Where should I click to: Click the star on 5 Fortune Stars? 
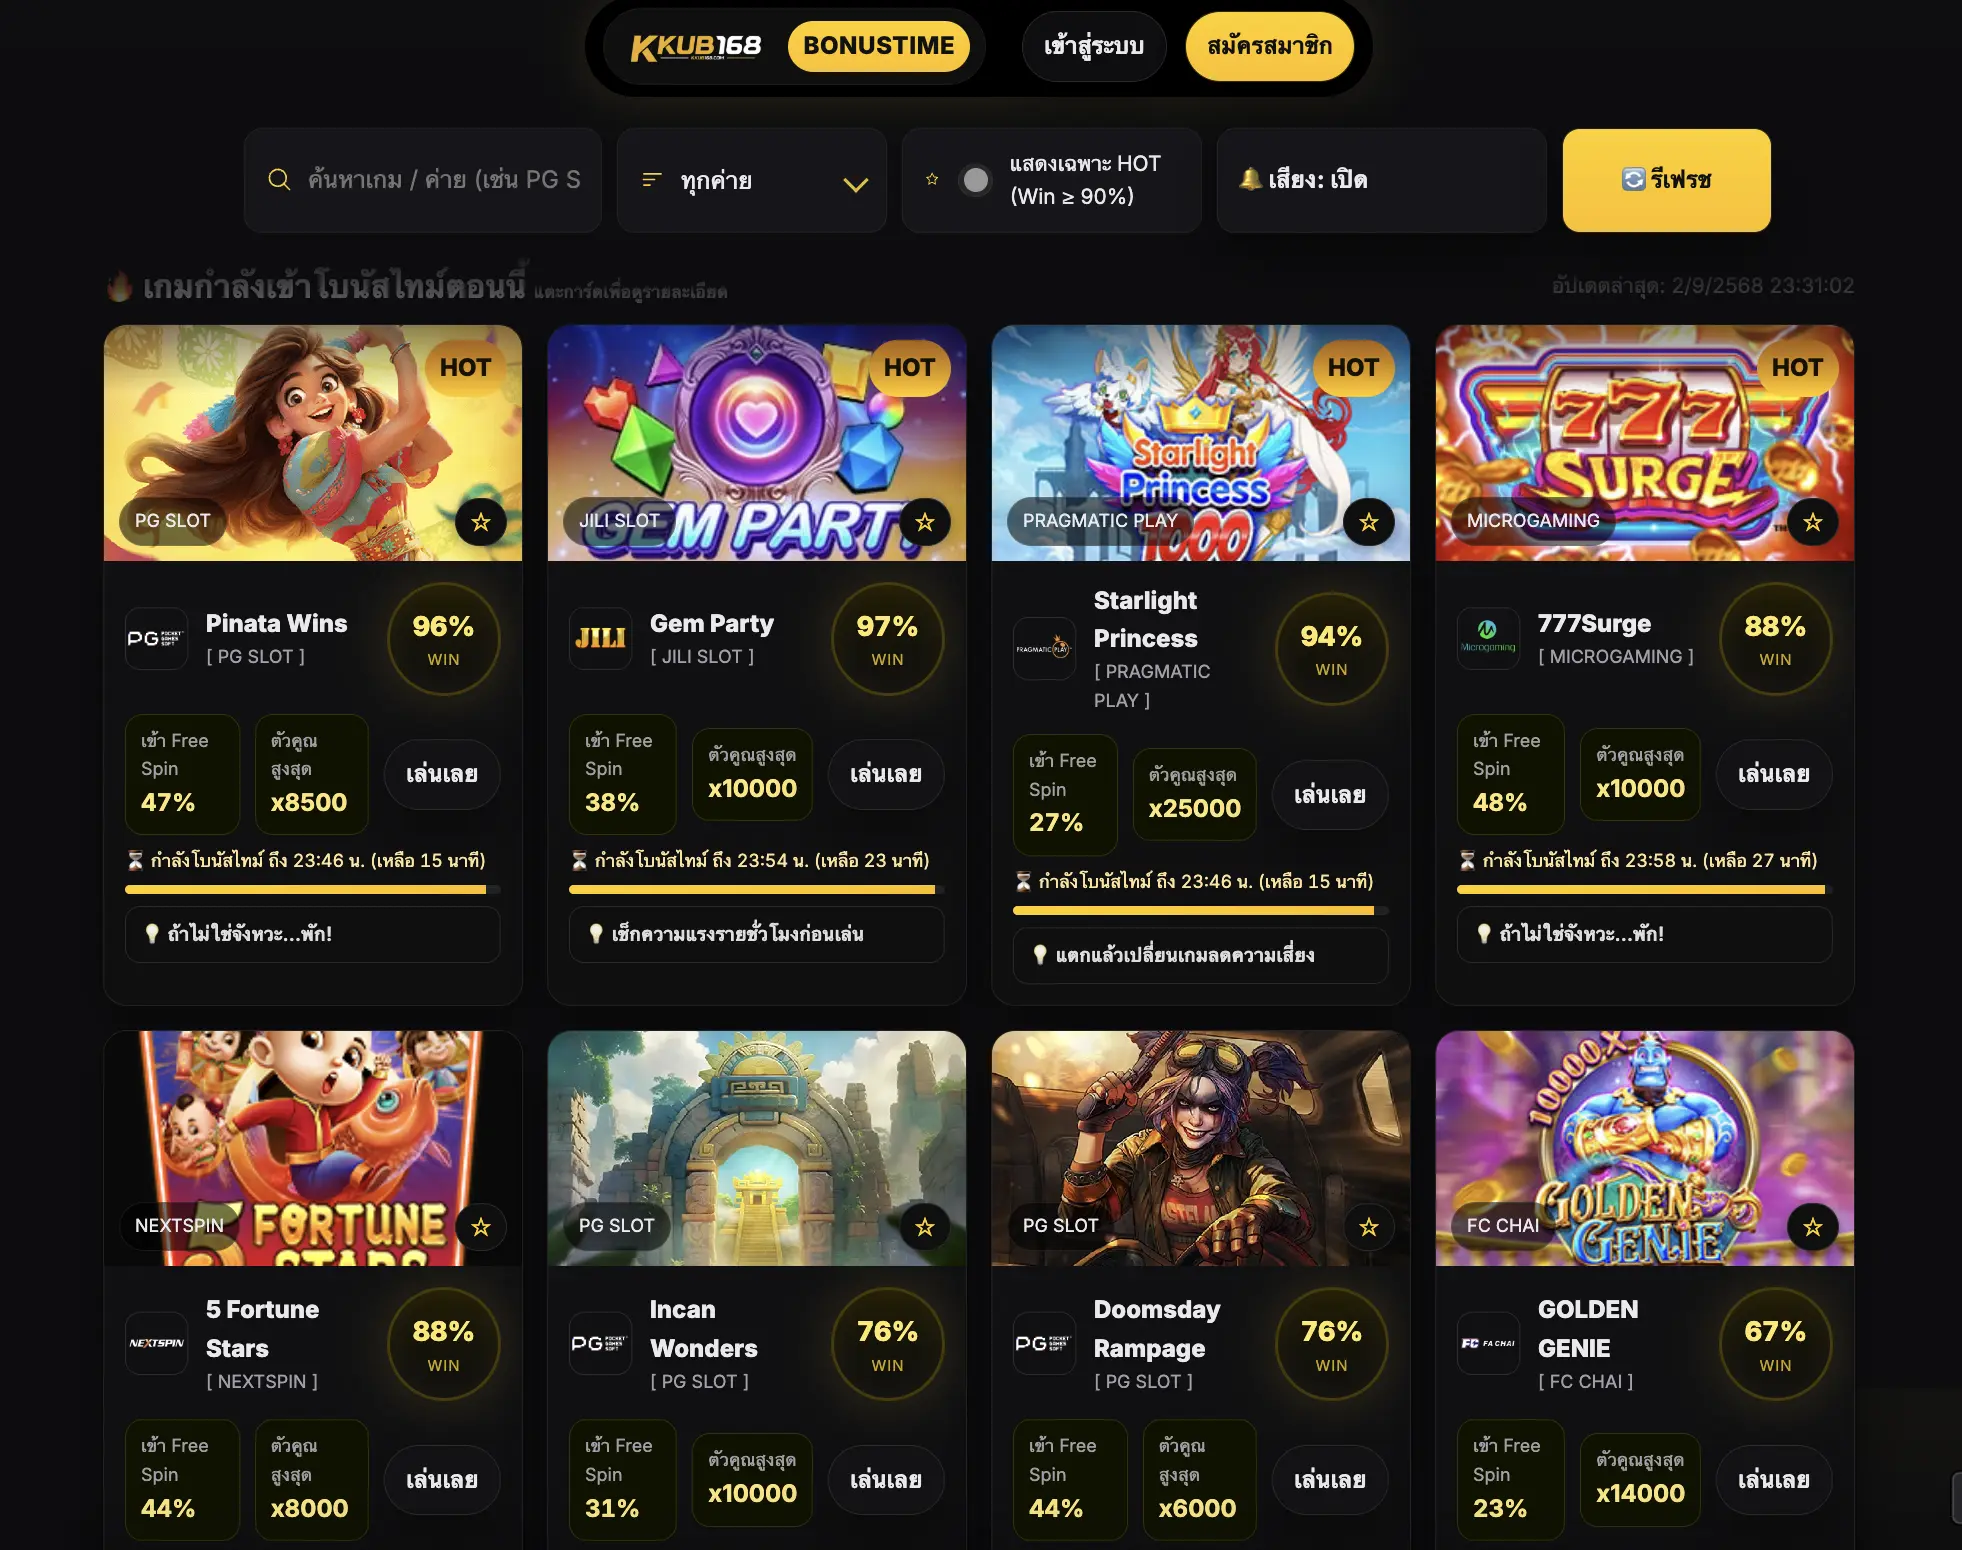[481, 1227]
